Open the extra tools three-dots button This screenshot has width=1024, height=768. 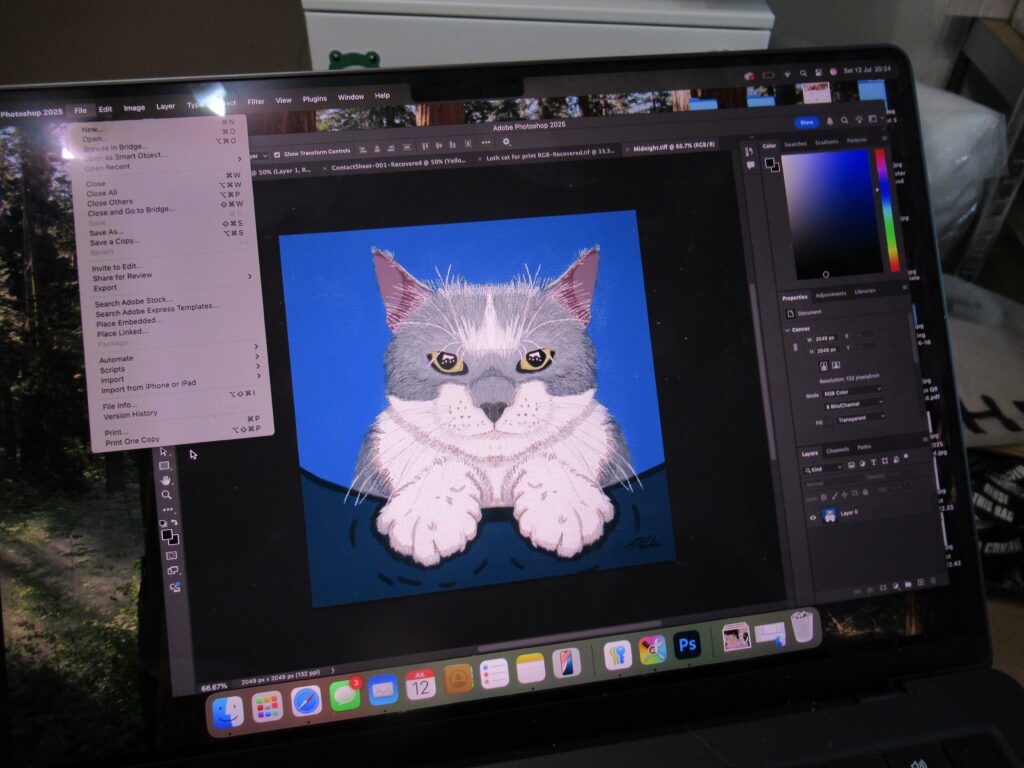(168, 509)
